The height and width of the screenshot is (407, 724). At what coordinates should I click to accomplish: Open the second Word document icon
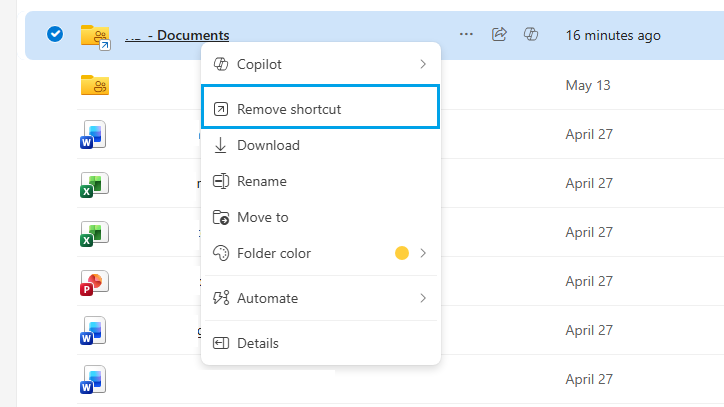(x=93, y=330)
